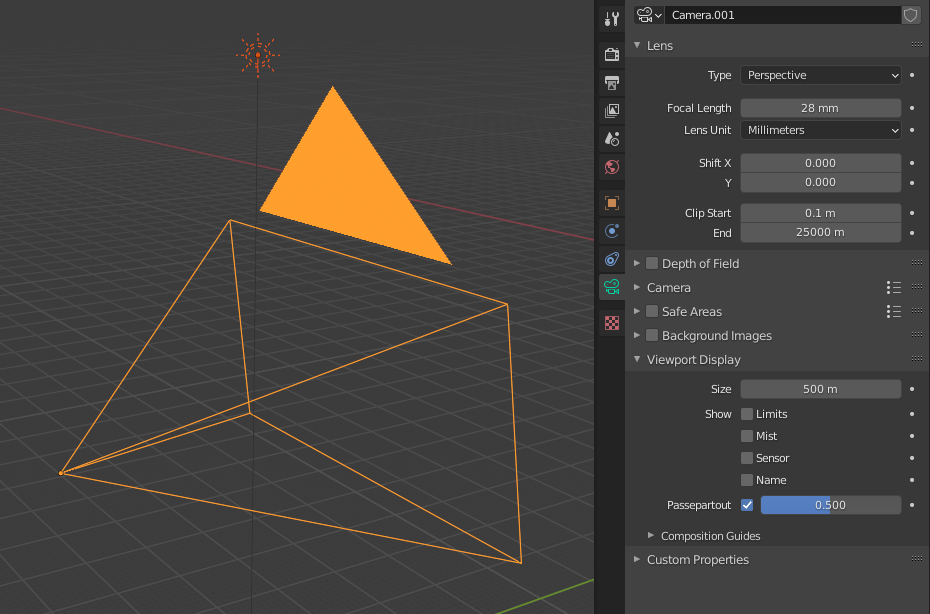Viewport: 930px width, 614px height.
Task: Check the Limits show option
Action: [x=747, y=414]
